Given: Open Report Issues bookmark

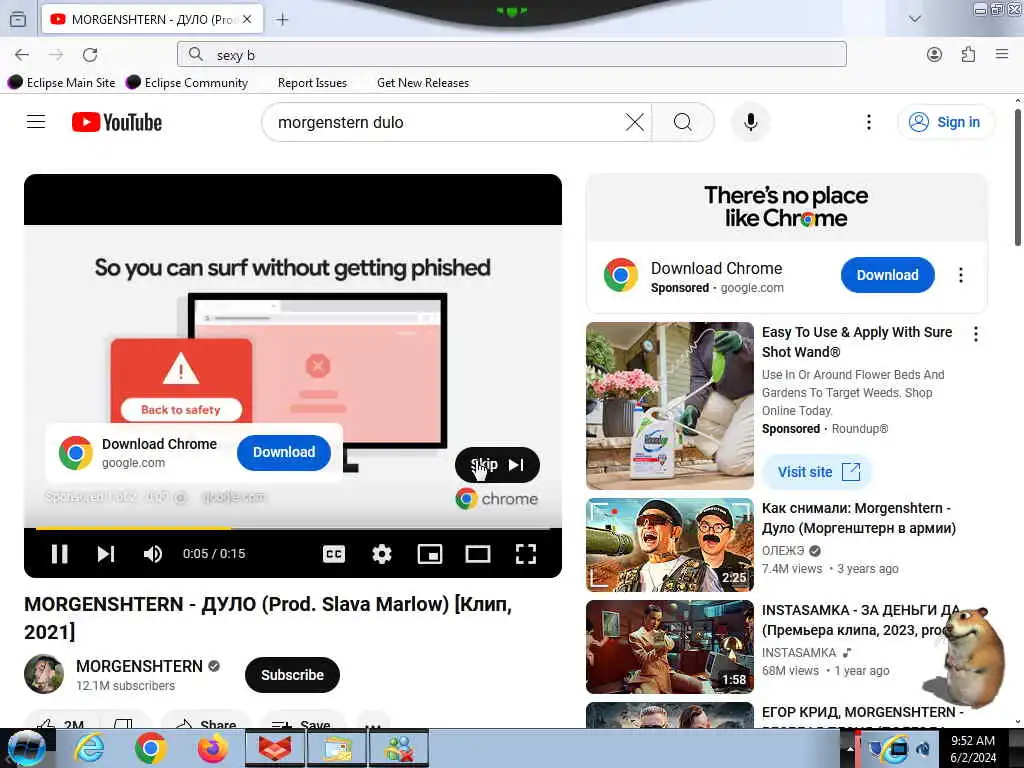Looking at the screenshot, I should (312, 83).
